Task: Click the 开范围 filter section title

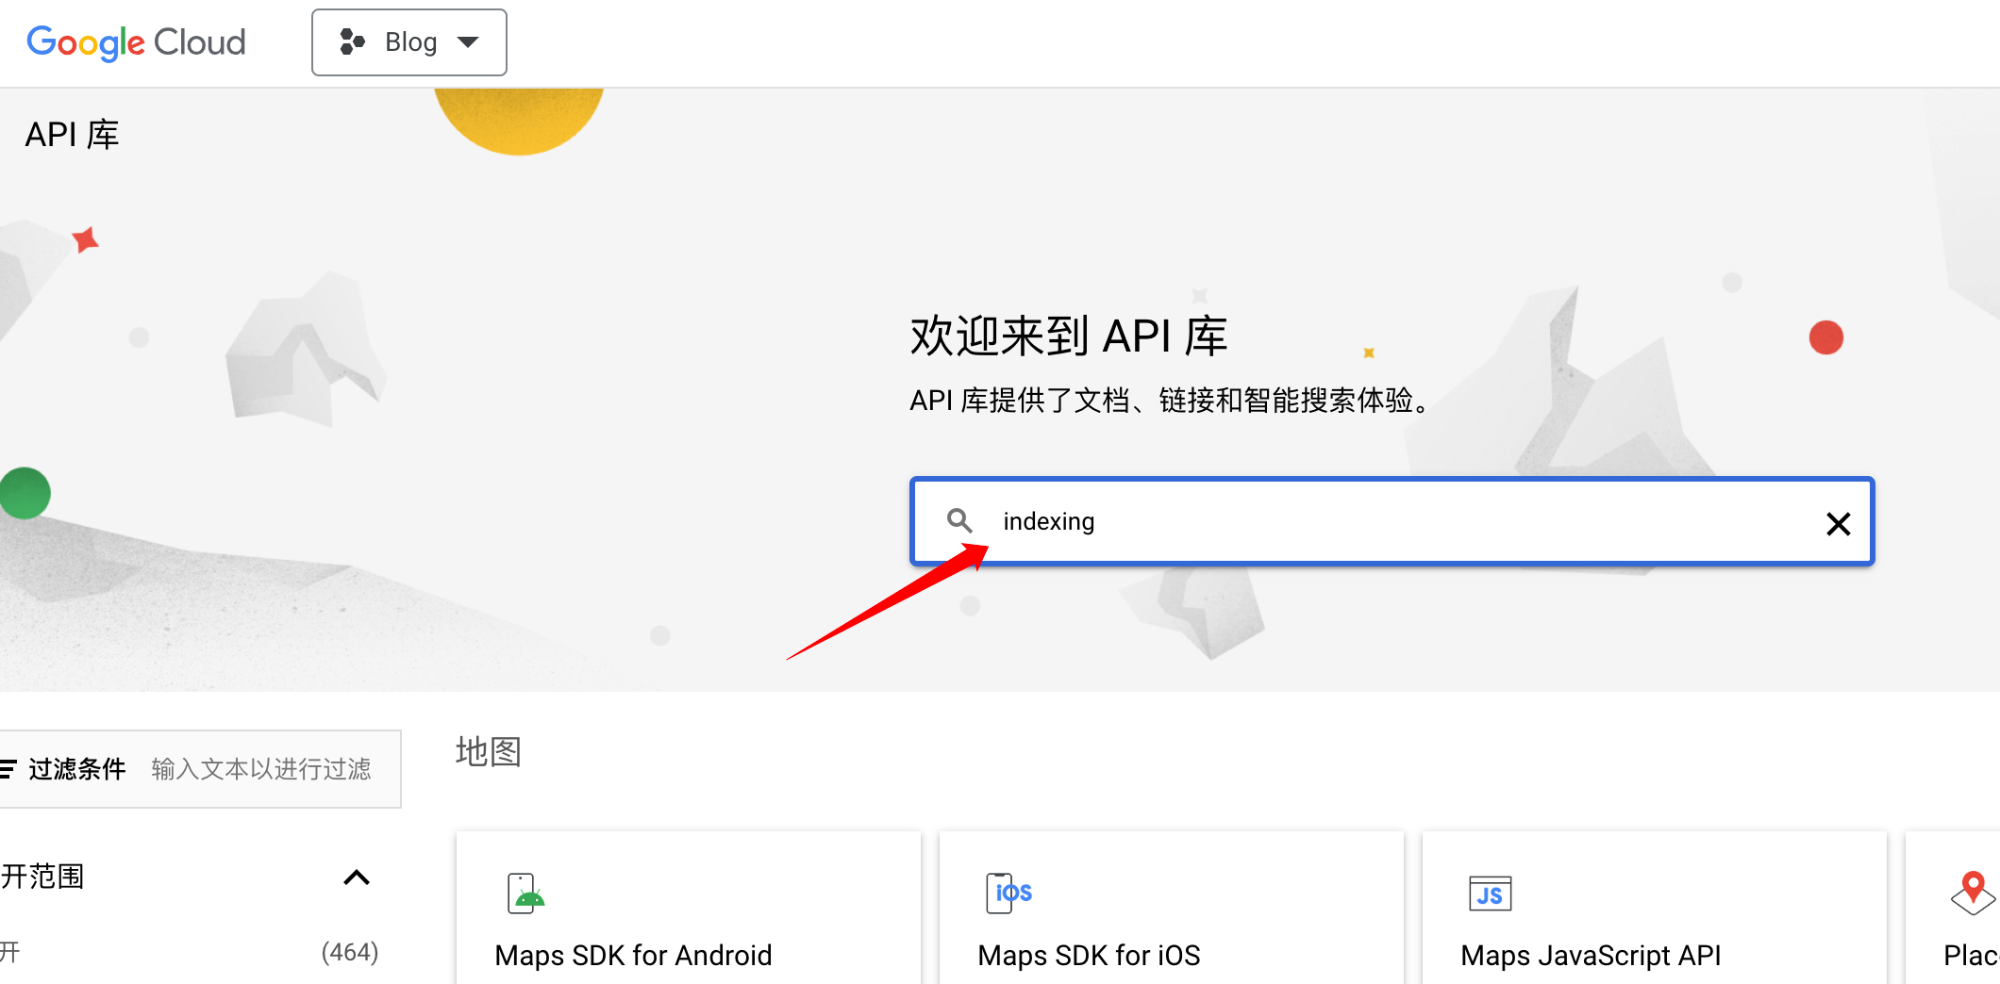Action: click(x=43, y=877)
